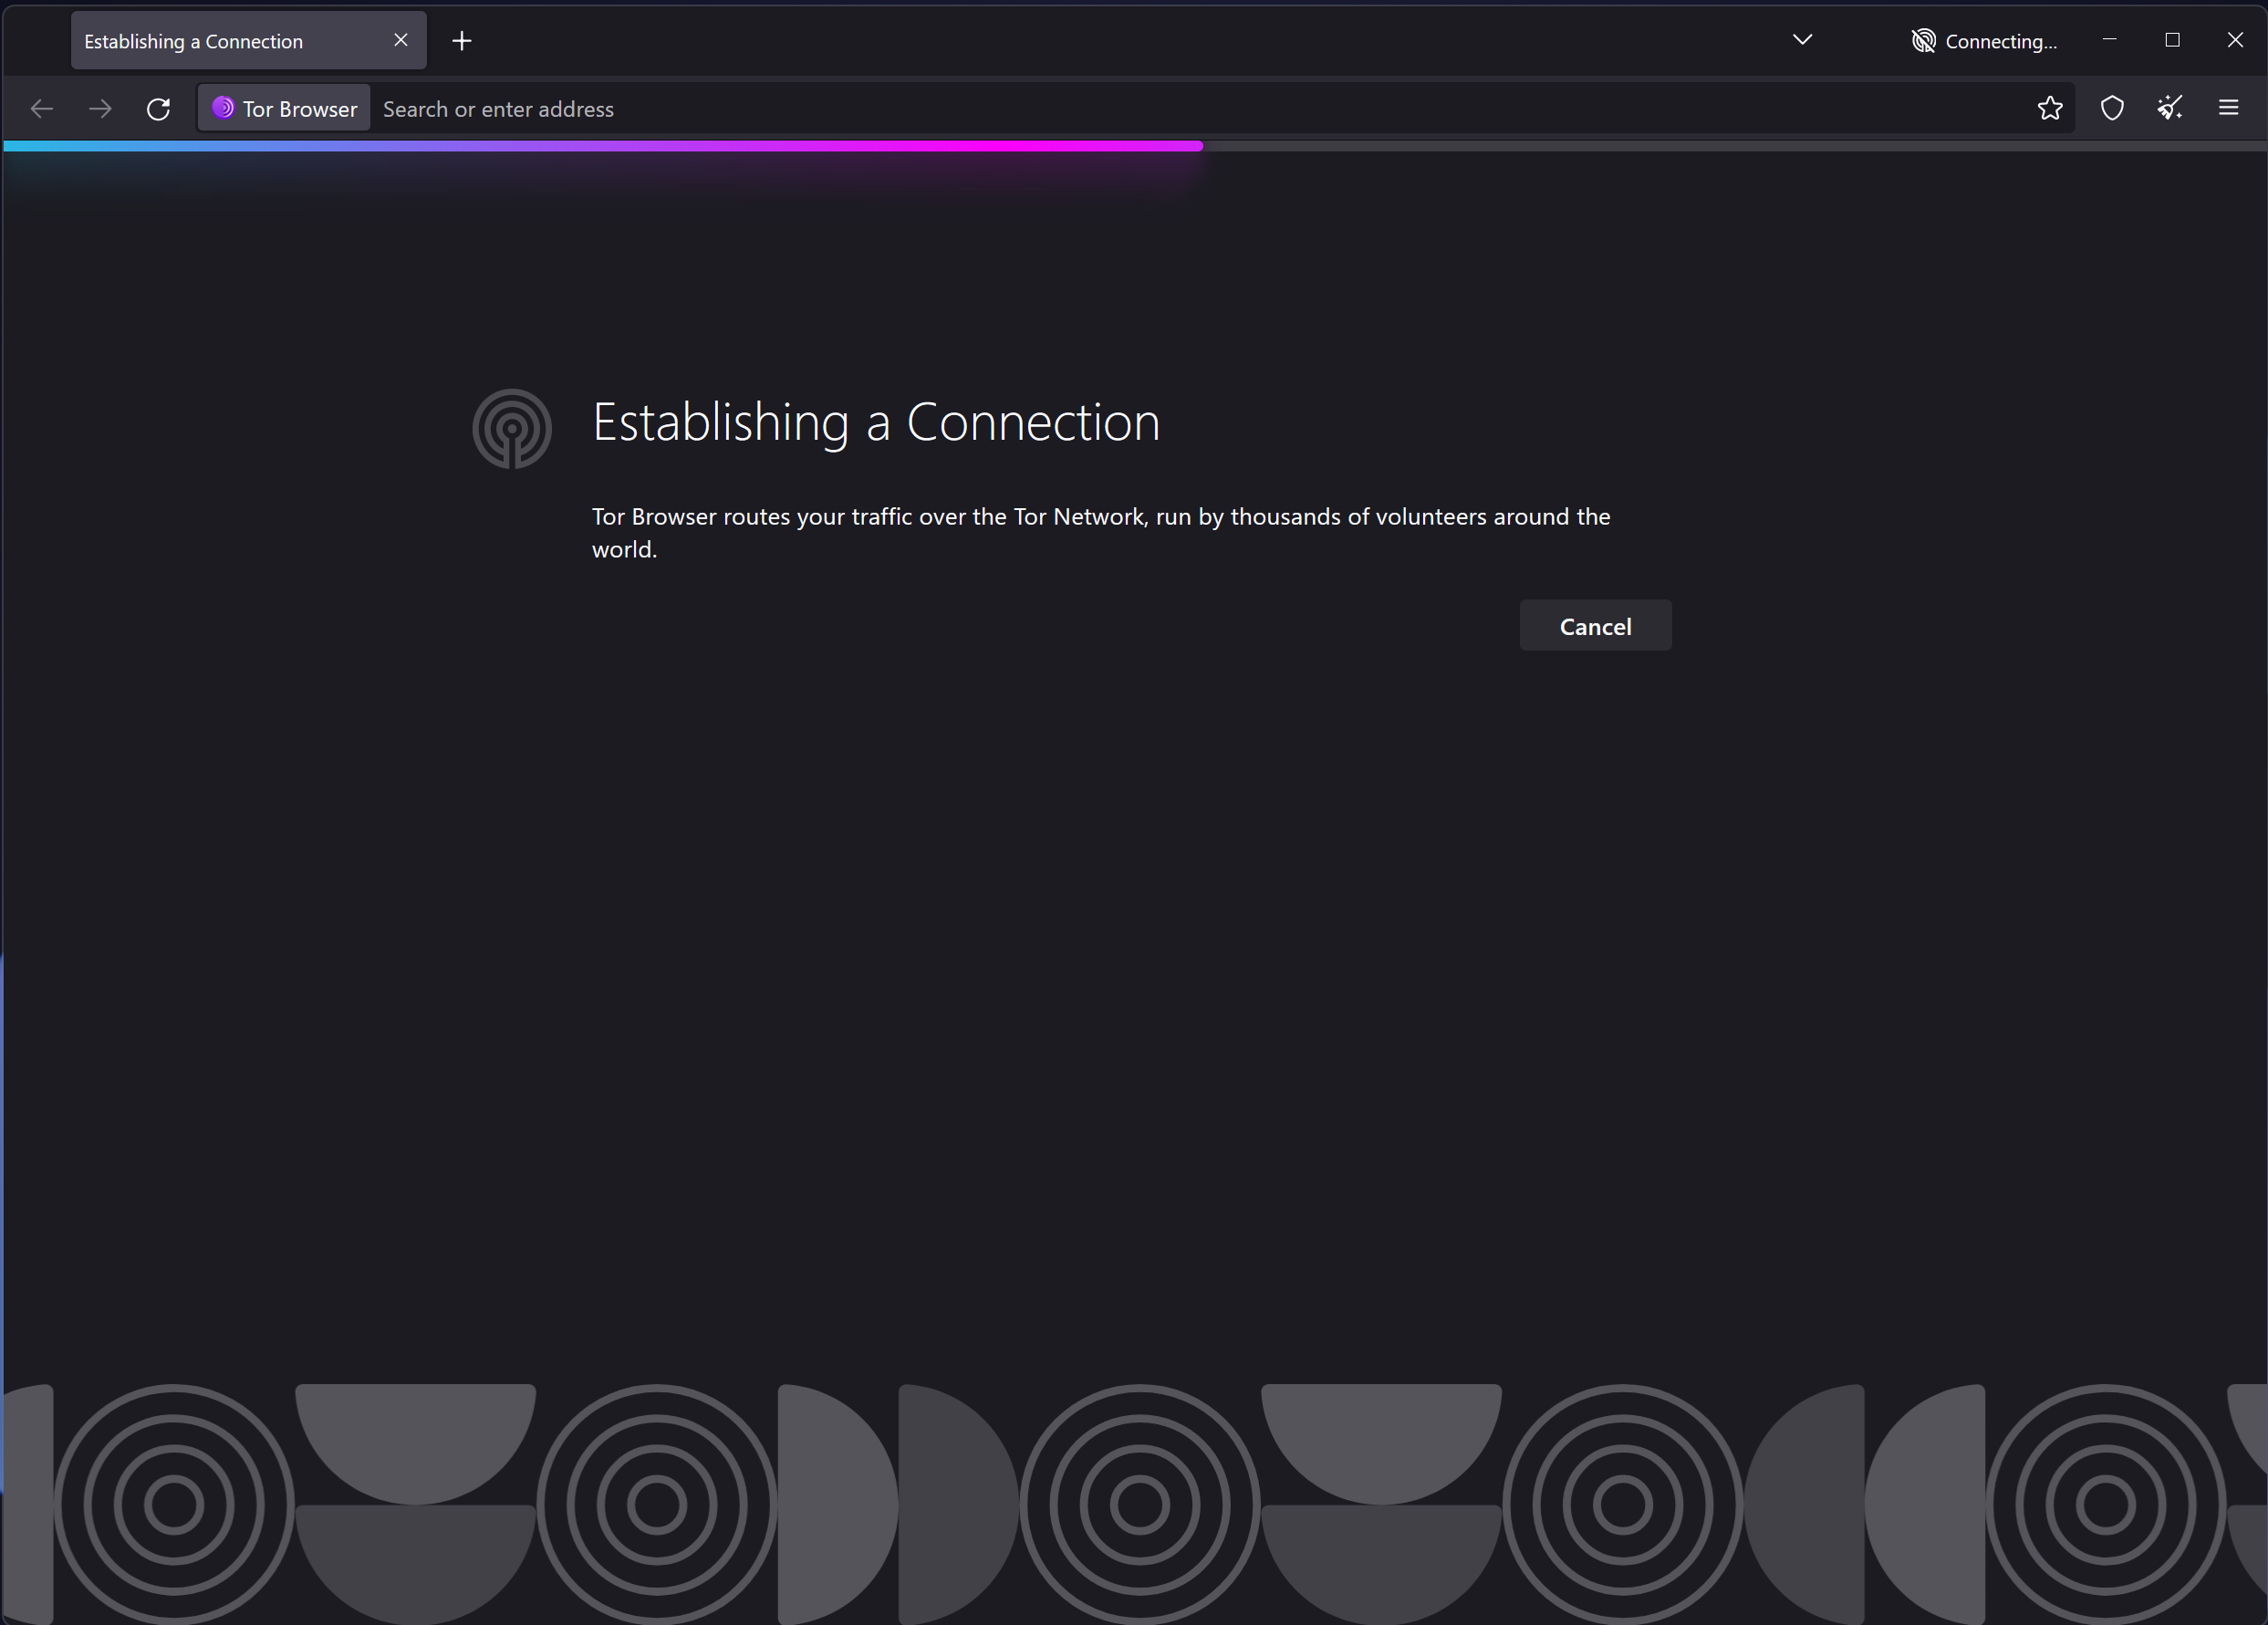The width and height of the screenshot is (2268, 1625).
Task: Cancel the Tor connection attempt
Action: click(x=1595, y=626)
